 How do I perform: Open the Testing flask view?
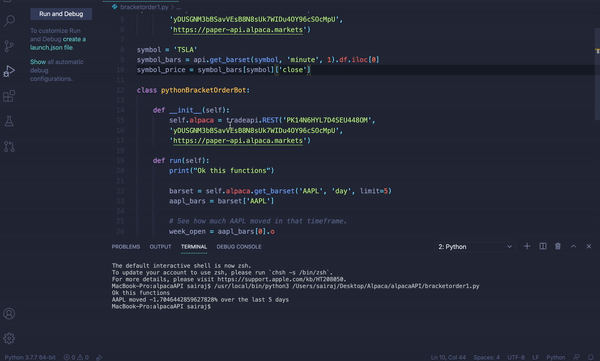point(9,121)
